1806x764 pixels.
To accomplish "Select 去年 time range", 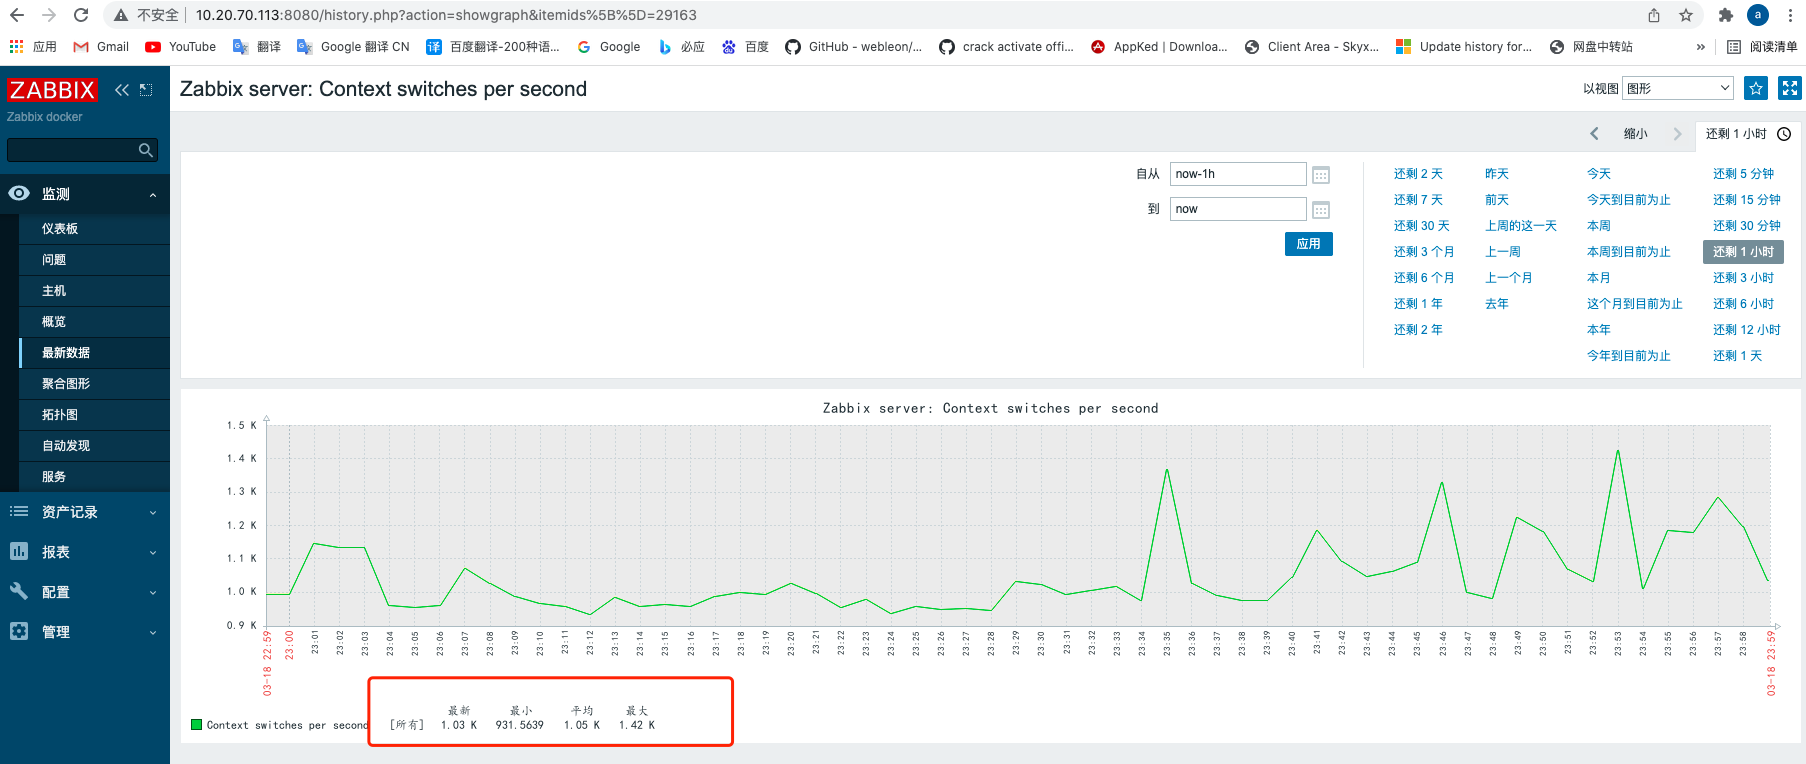I will (1497, 304).
